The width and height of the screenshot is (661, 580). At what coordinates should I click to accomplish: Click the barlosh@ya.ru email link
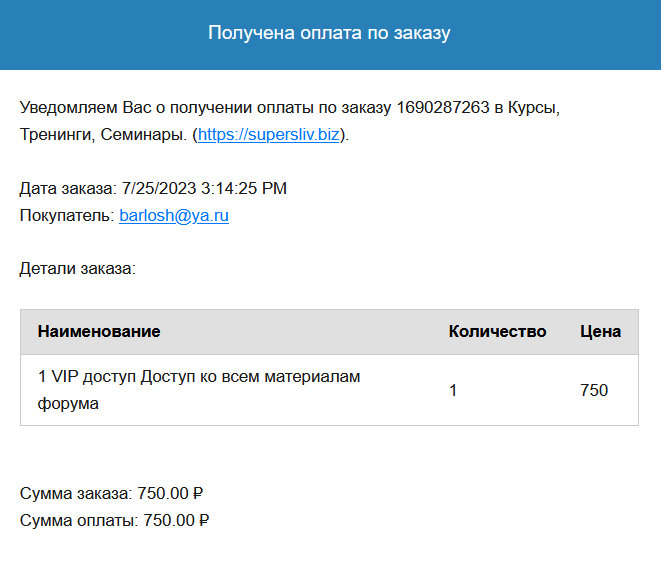point(174,215)
